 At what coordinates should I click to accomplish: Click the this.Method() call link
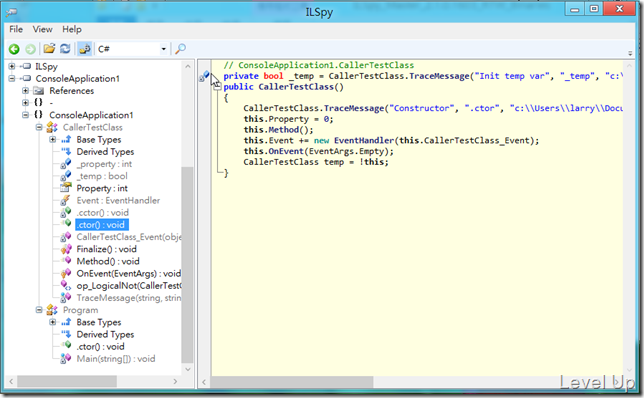(x=283, y=130)
